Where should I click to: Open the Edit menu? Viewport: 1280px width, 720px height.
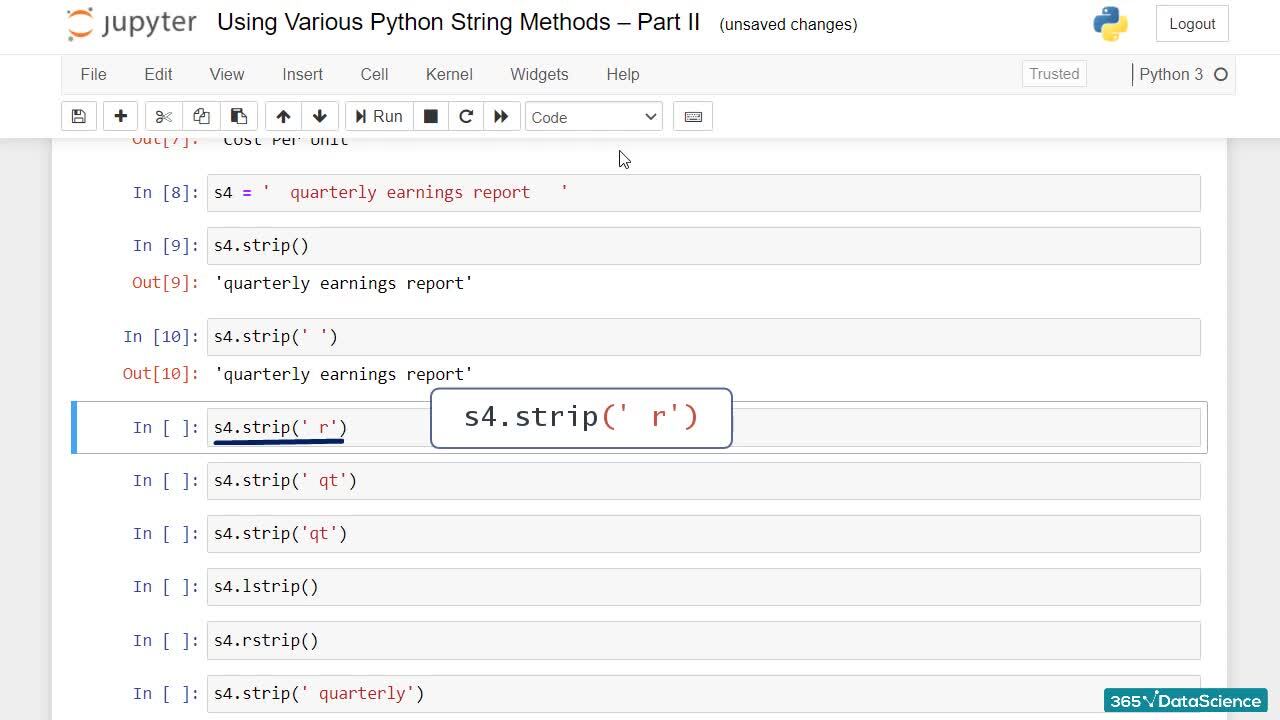[x=158, y=74]
